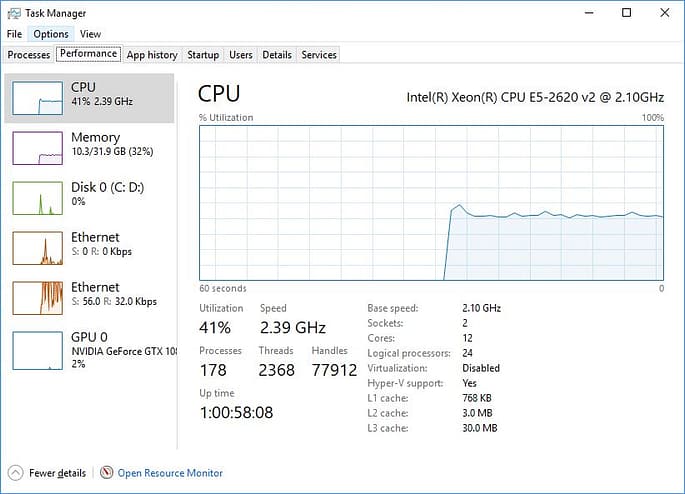685x494 pixels.
Task: Click the Resource Monitor icon
Action: 107,472
